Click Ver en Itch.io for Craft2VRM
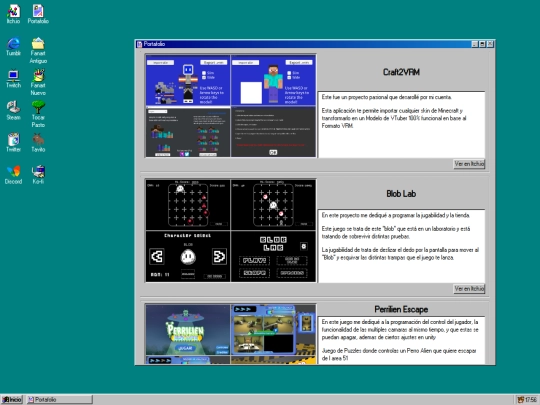540x405 pixels. point(469,164)
